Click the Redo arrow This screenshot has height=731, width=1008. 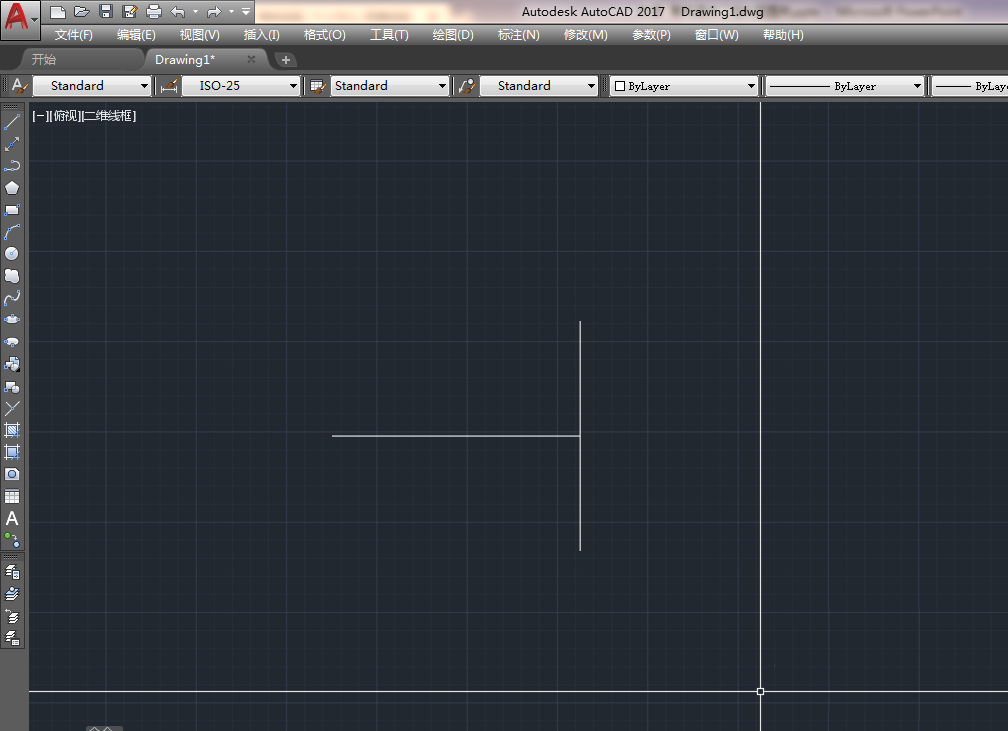[x=214, y=12]
